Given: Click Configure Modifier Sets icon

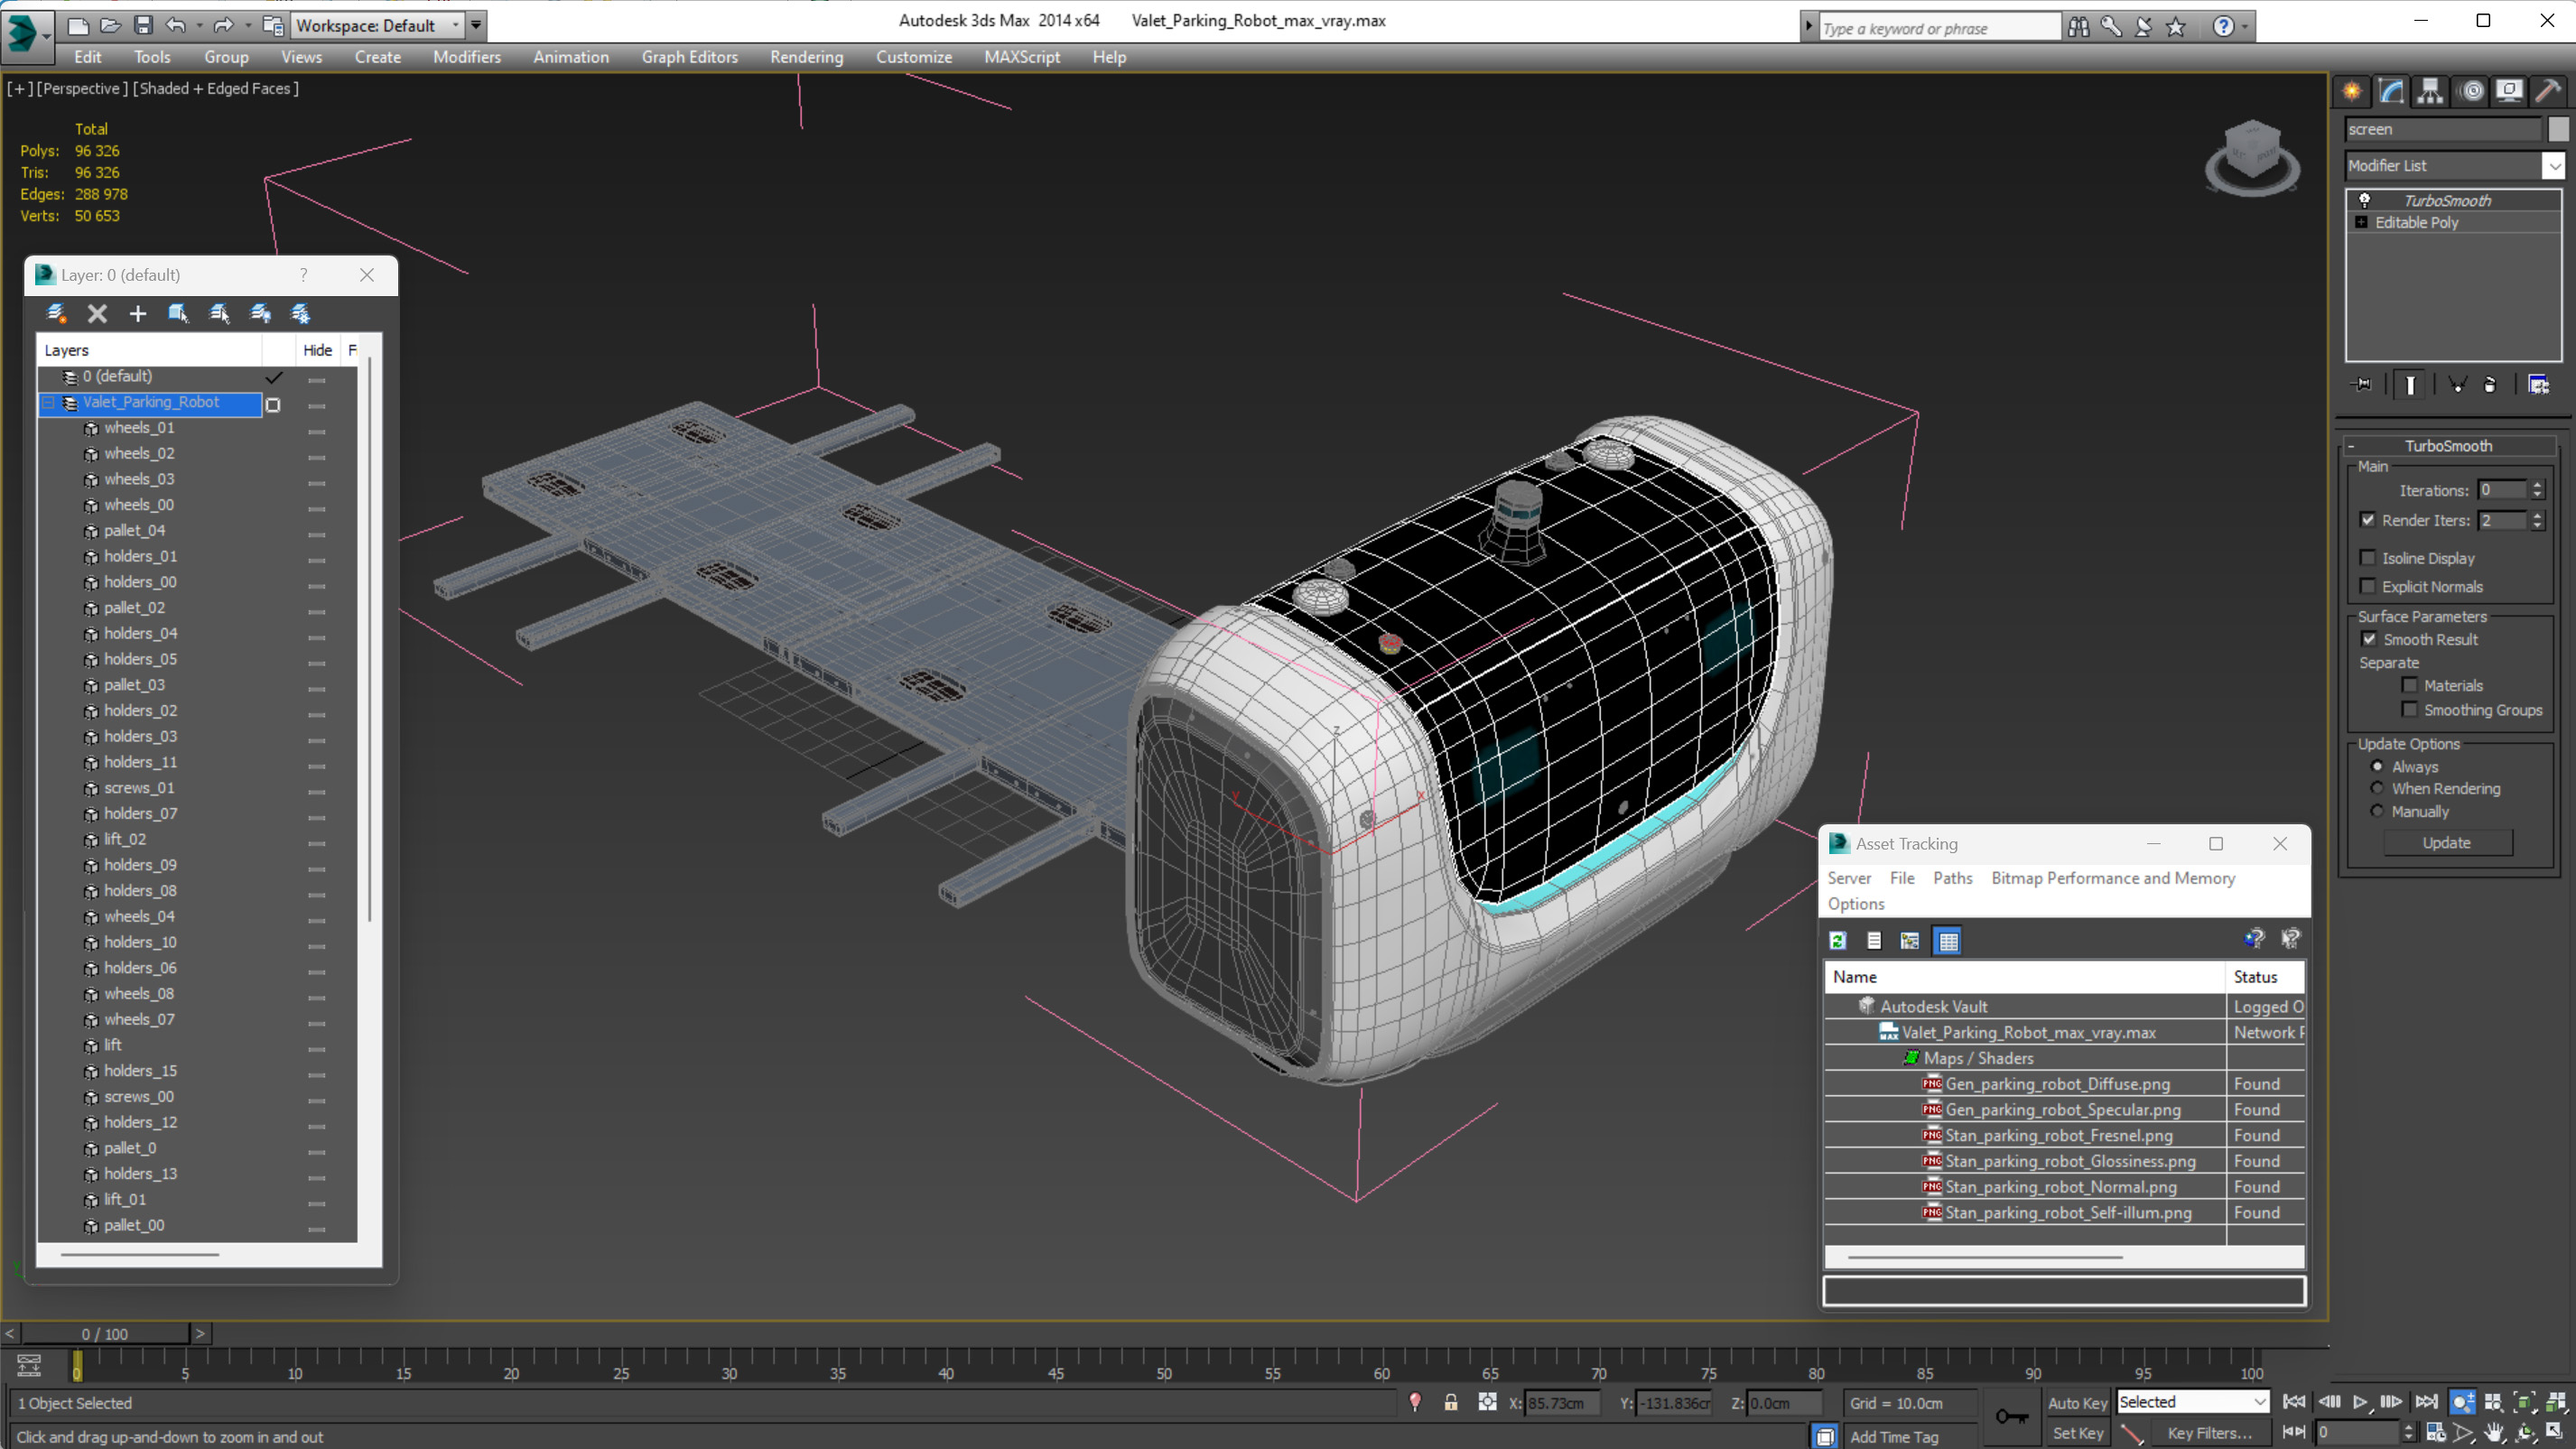Looking at the screenshot, I should coord(2538,384).
